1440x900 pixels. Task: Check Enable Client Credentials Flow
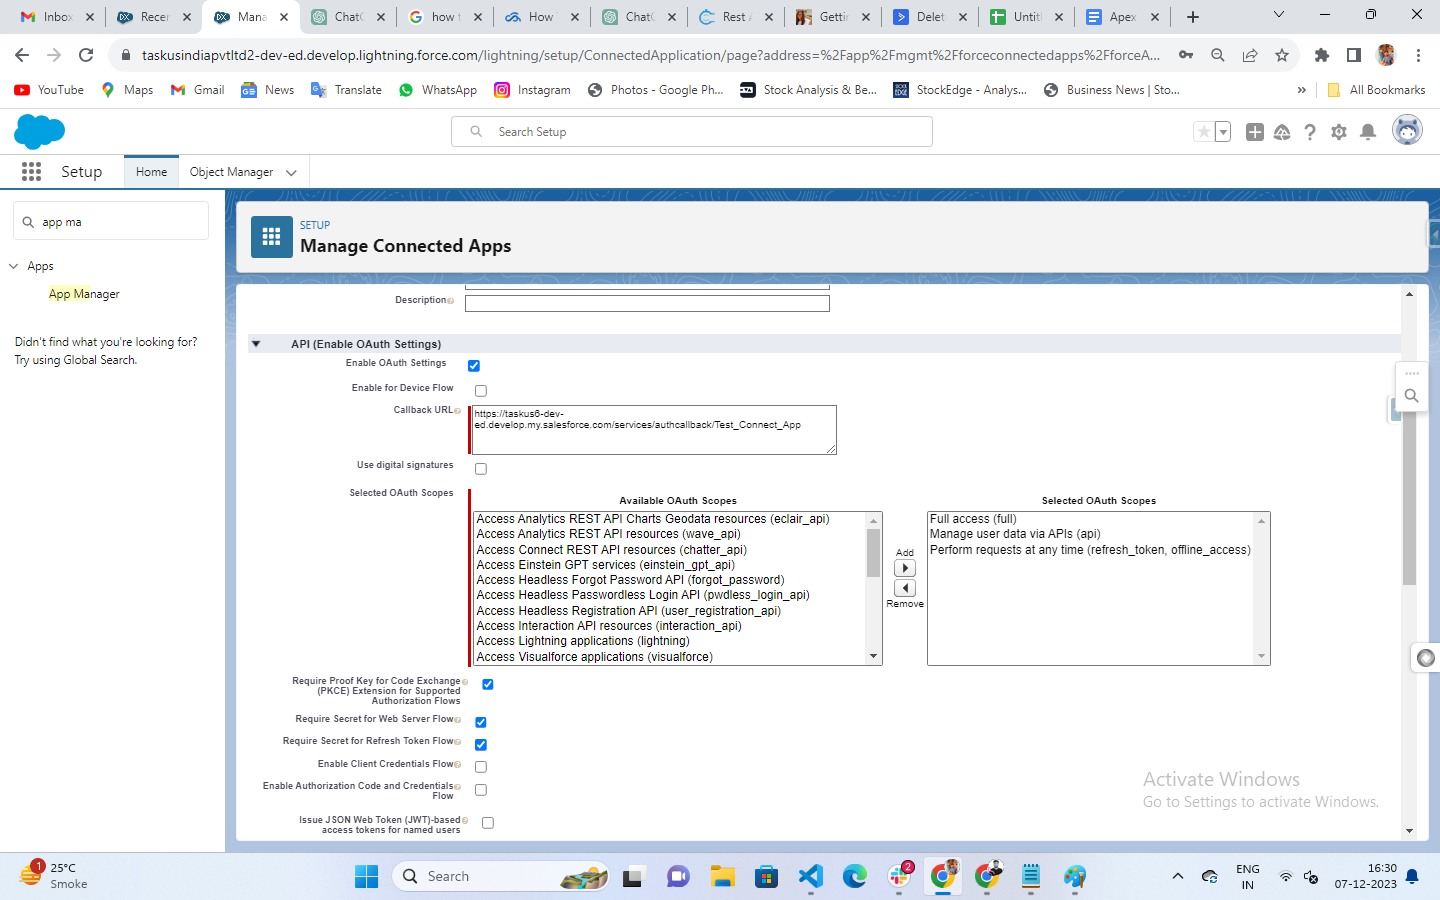[x=481, y=767]
